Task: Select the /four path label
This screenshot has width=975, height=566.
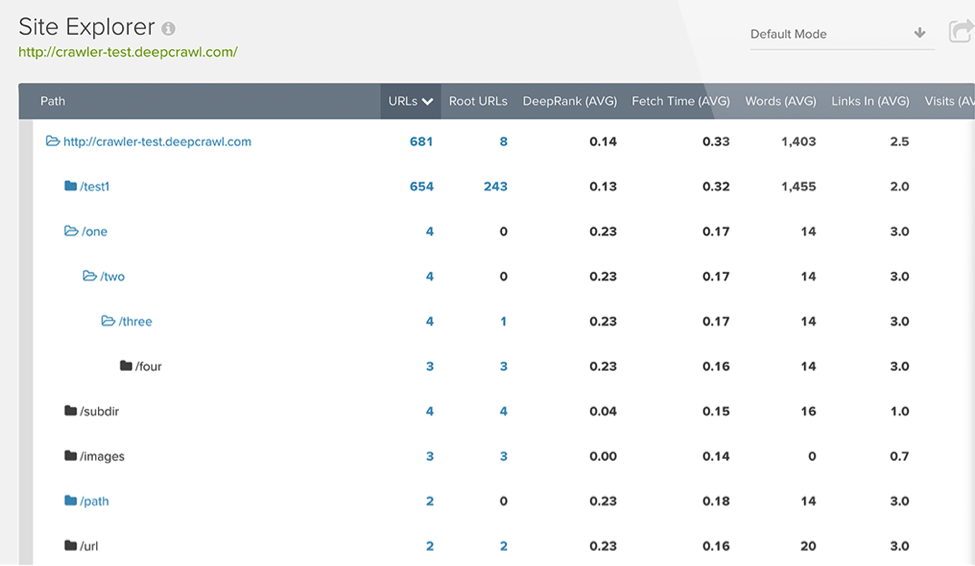Action: 149,366
